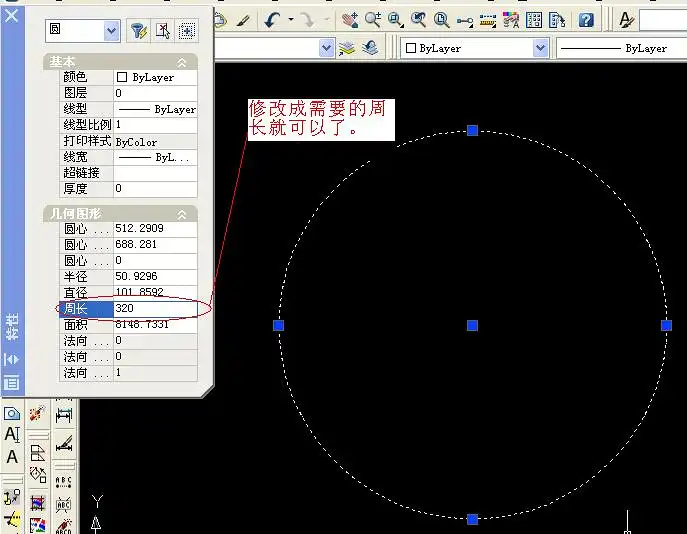This screenshot has height=534, width=687.
Task: Click the empty 超链接 value field
Action: click(155, 173)
